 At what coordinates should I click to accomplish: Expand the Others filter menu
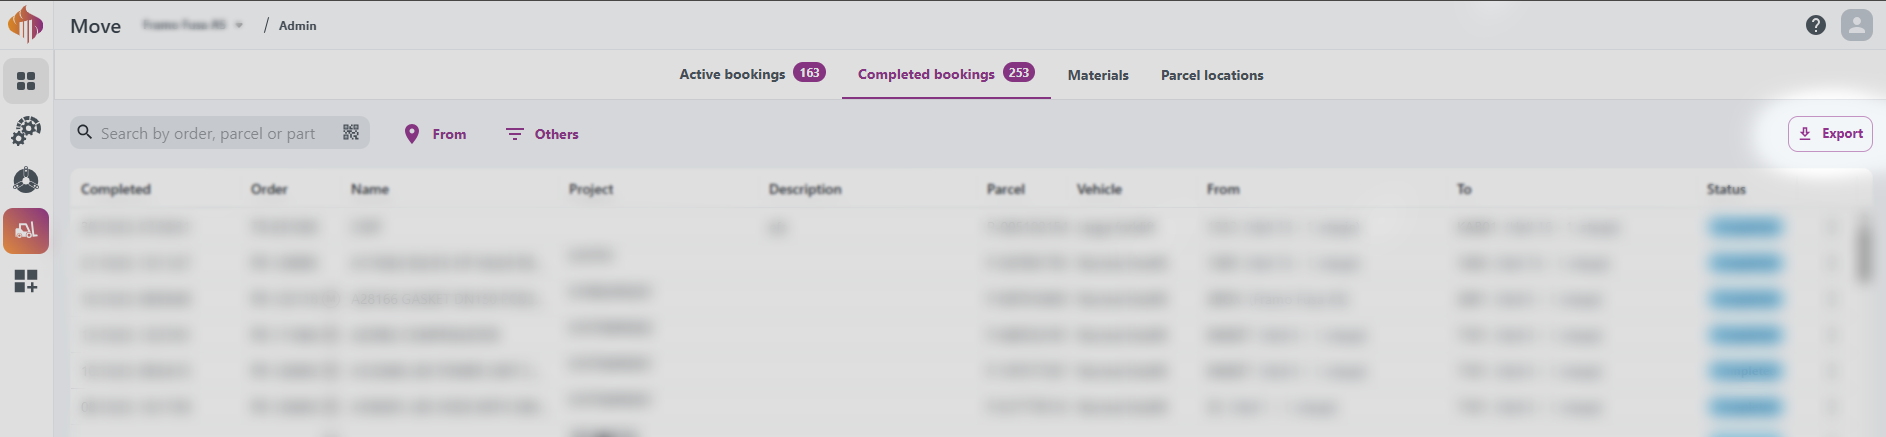click(x=542, y=134)
